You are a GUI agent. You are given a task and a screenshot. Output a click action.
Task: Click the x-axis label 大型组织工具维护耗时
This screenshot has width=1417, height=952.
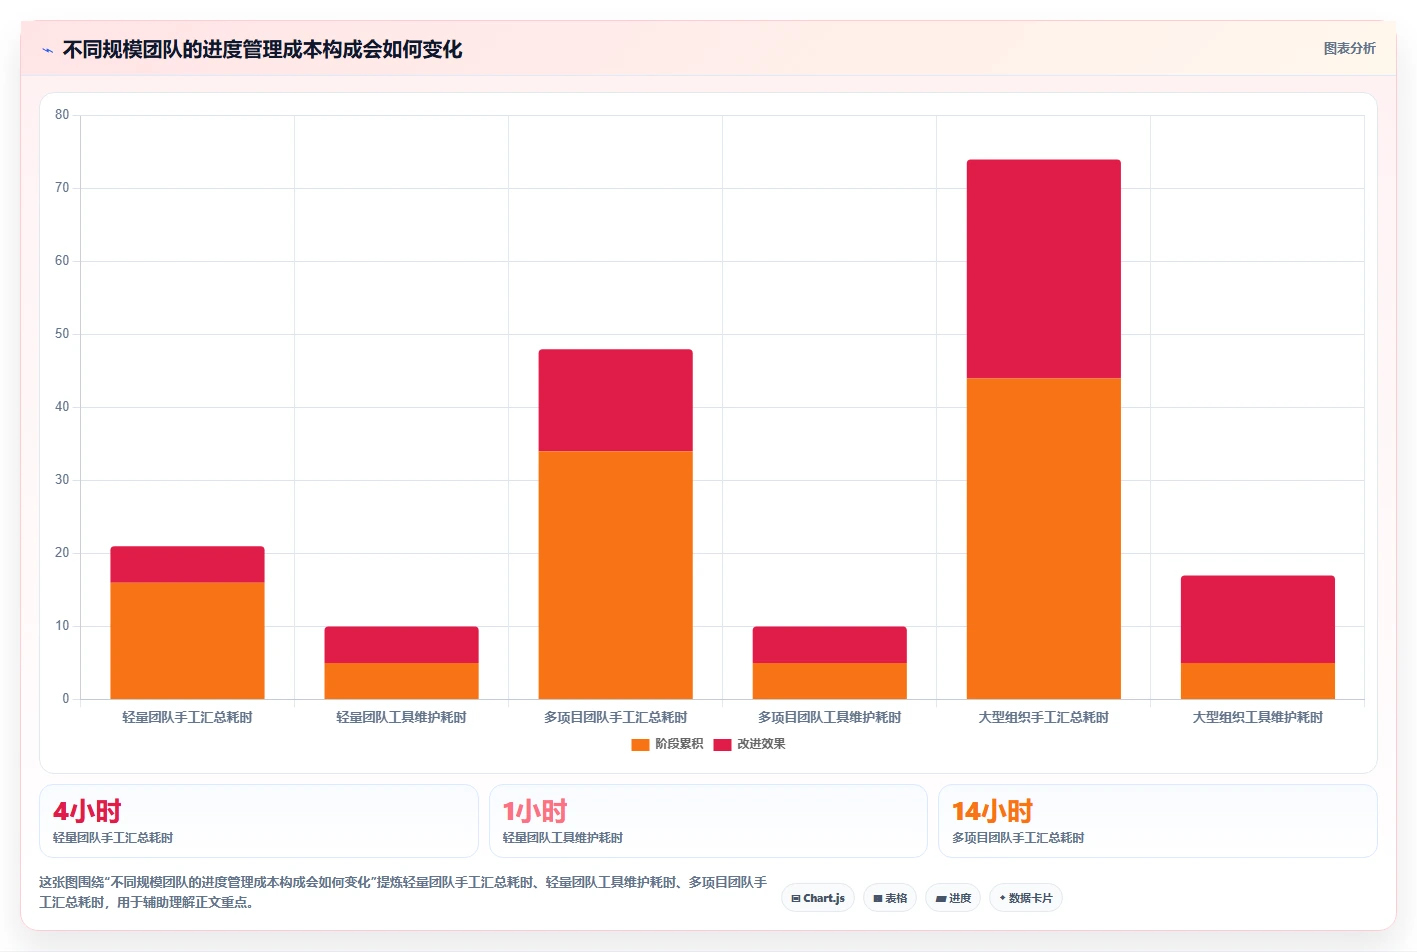click(1257, 717)
